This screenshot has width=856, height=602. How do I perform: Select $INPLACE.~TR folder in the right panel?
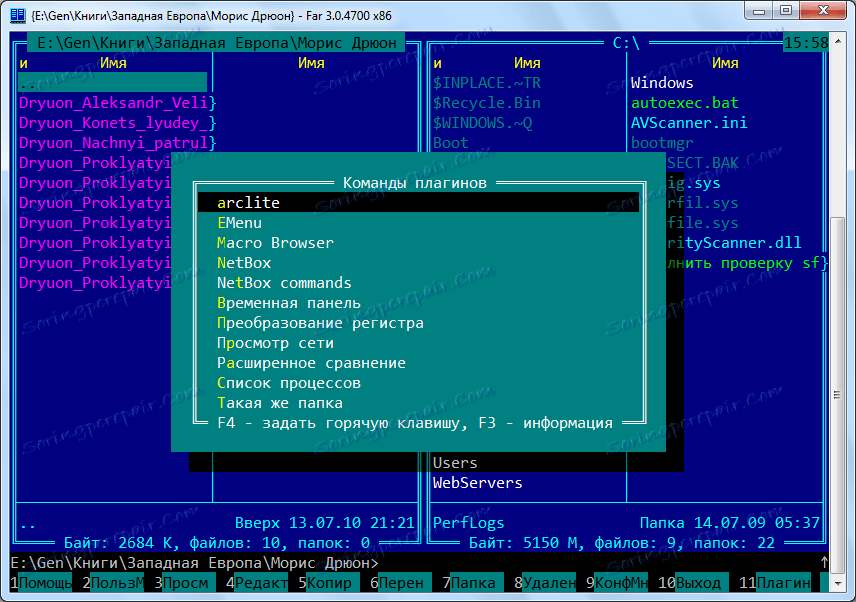[x=486, y=83]
